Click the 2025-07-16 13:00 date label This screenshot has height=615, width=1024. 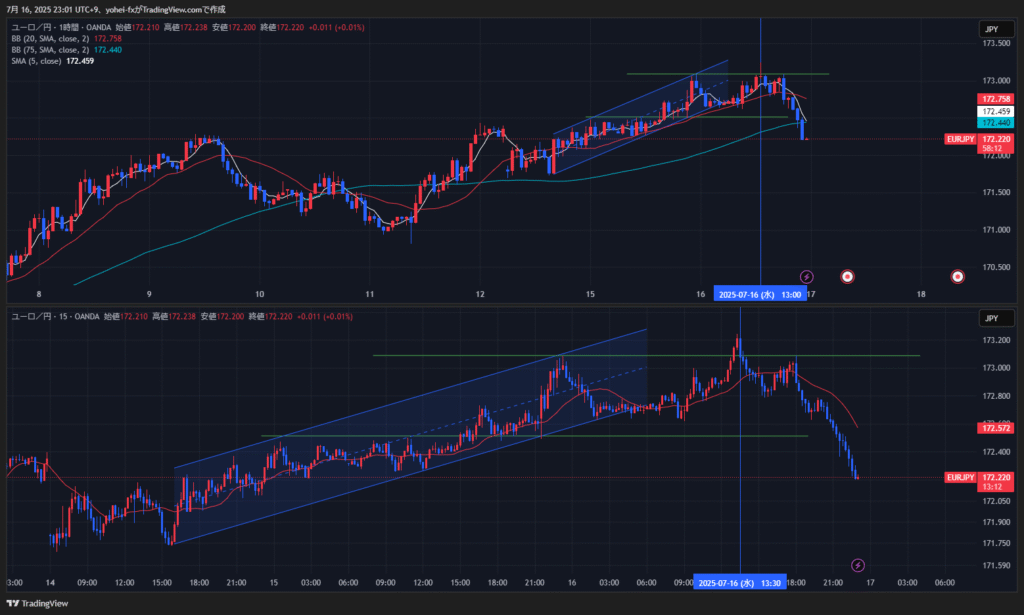[x=760, y=294]
